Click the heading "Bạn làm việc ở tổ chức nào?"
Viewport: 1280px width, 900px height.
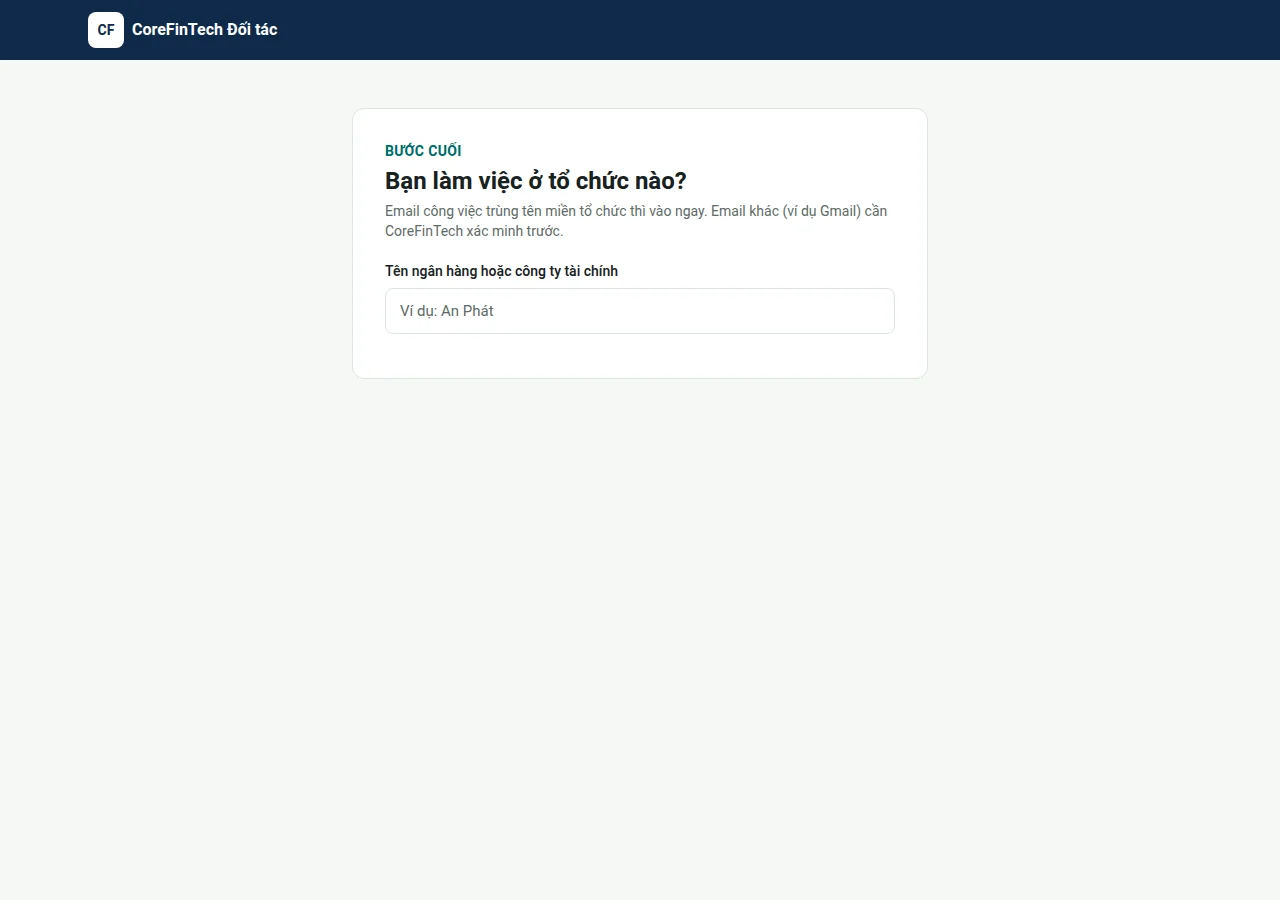click(x=536, y=181)
